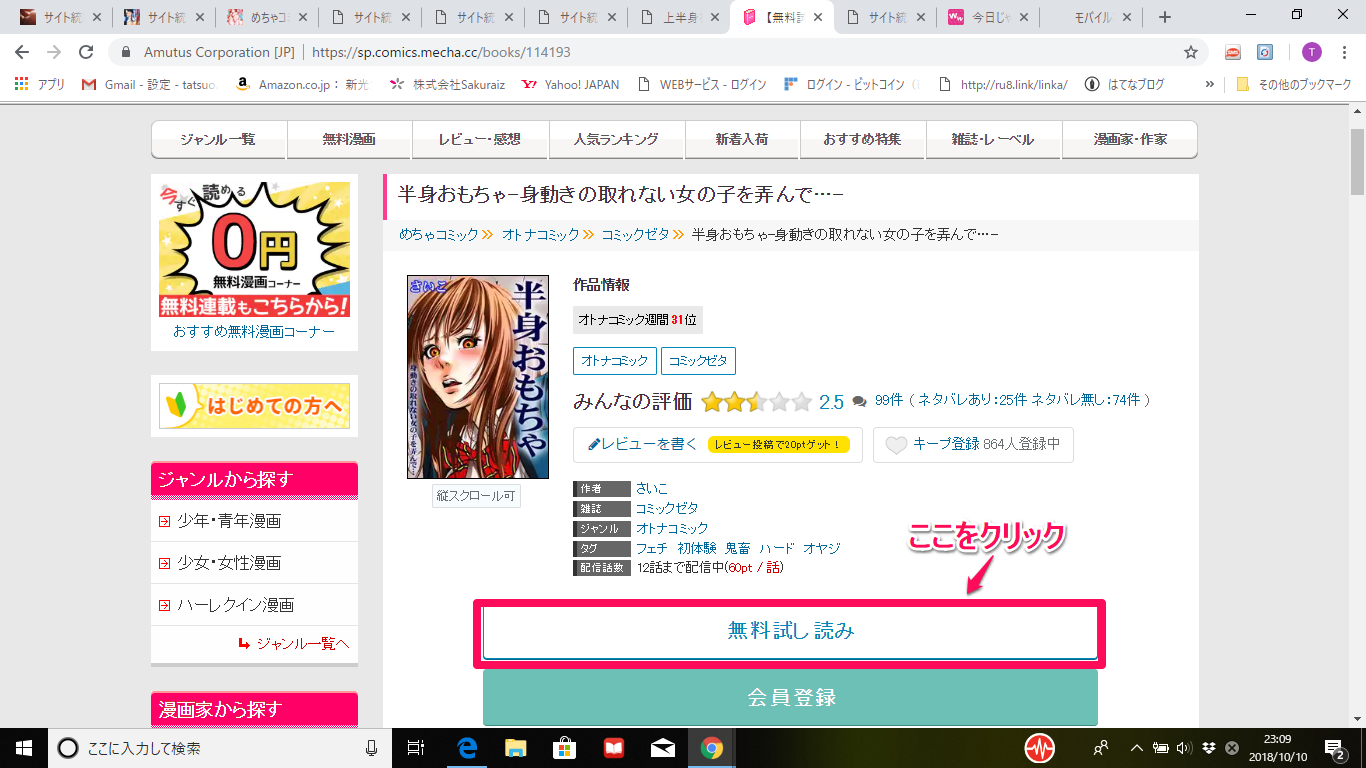Click the レビューを書く button
The image size is (1366, 768).
718,445
